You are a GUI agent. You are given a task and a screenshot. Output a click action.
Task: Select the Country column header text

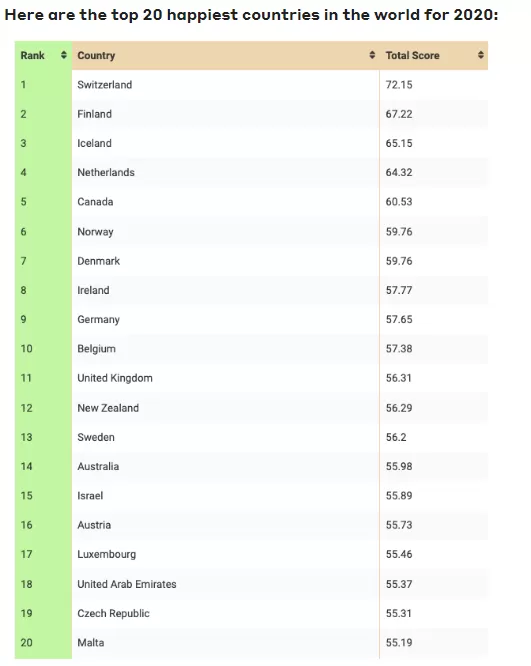coord(96,56)
